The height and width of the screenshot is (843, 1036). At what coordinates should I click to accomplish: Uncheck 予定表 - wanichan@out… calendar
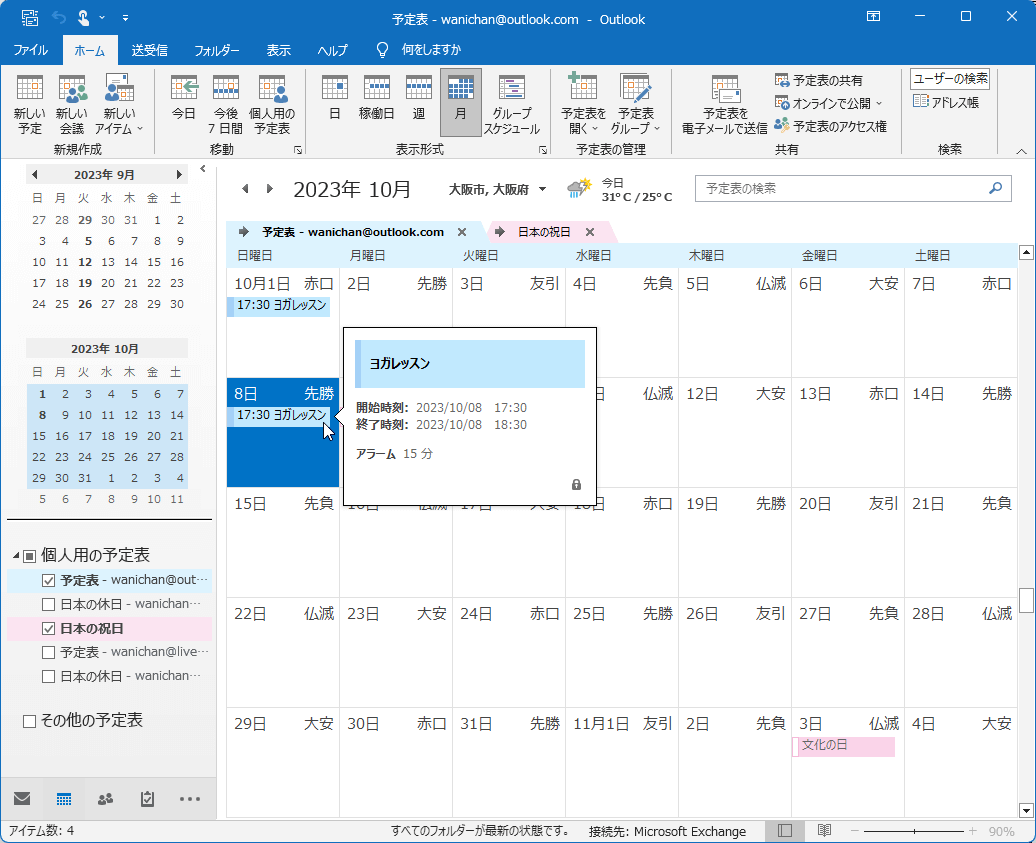(x=48, y=581)
